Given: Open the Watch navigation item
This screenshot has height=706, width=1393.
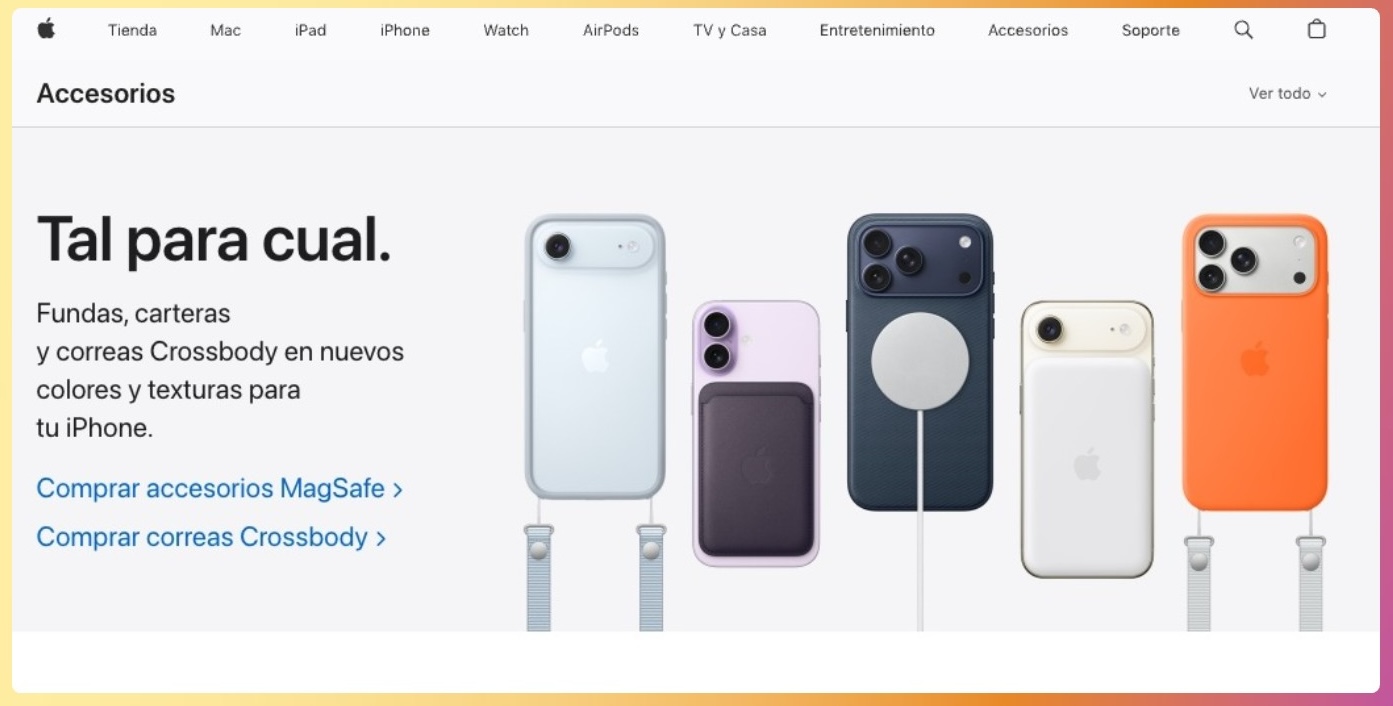Looking at the screenshot, I should (506, 30).
